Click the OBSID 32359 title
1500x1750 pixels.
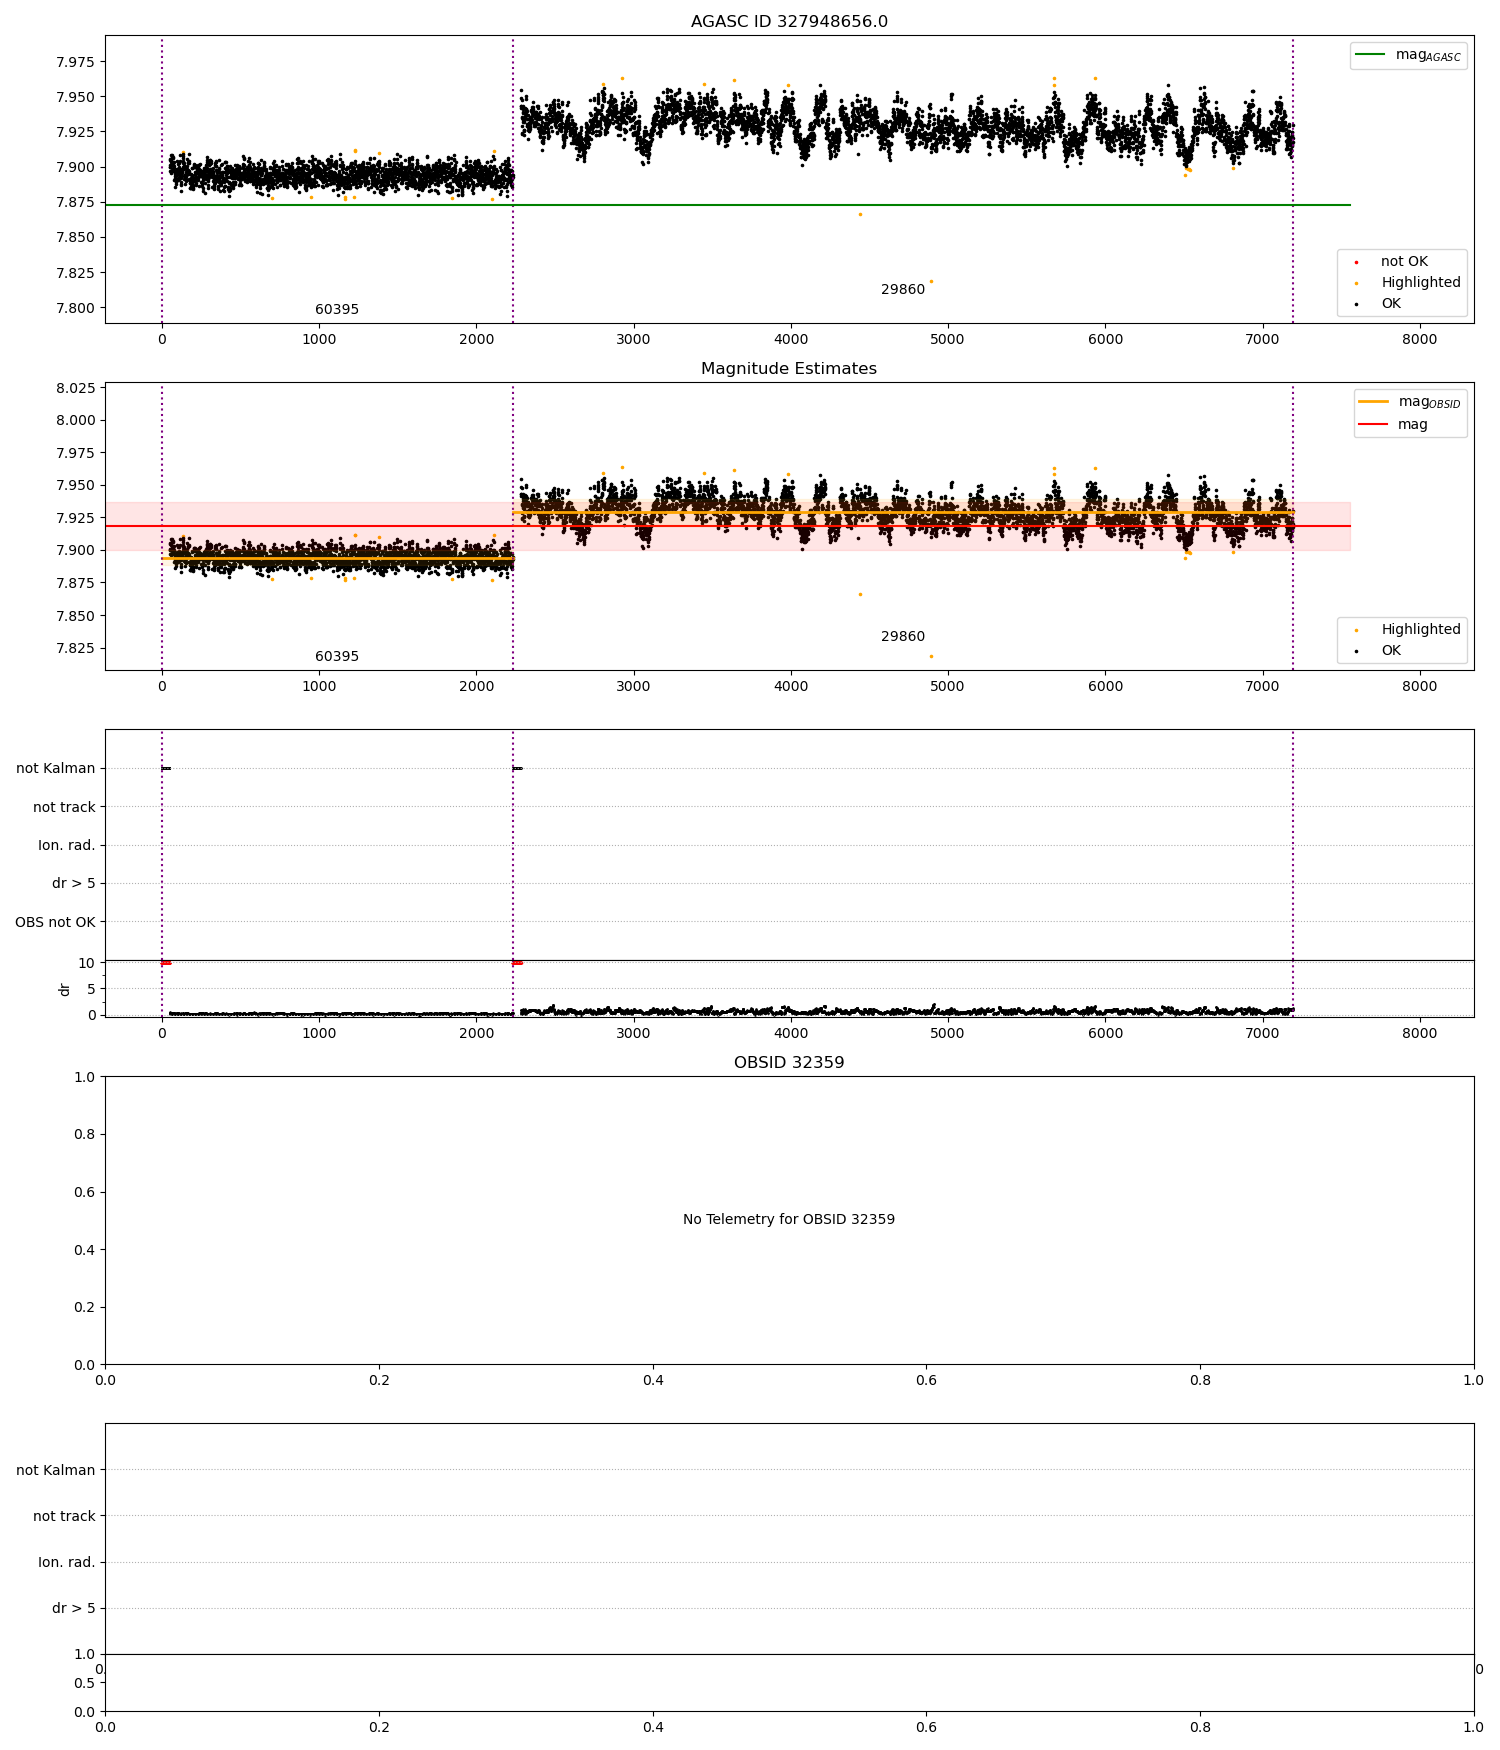[x=789, y=1063]
